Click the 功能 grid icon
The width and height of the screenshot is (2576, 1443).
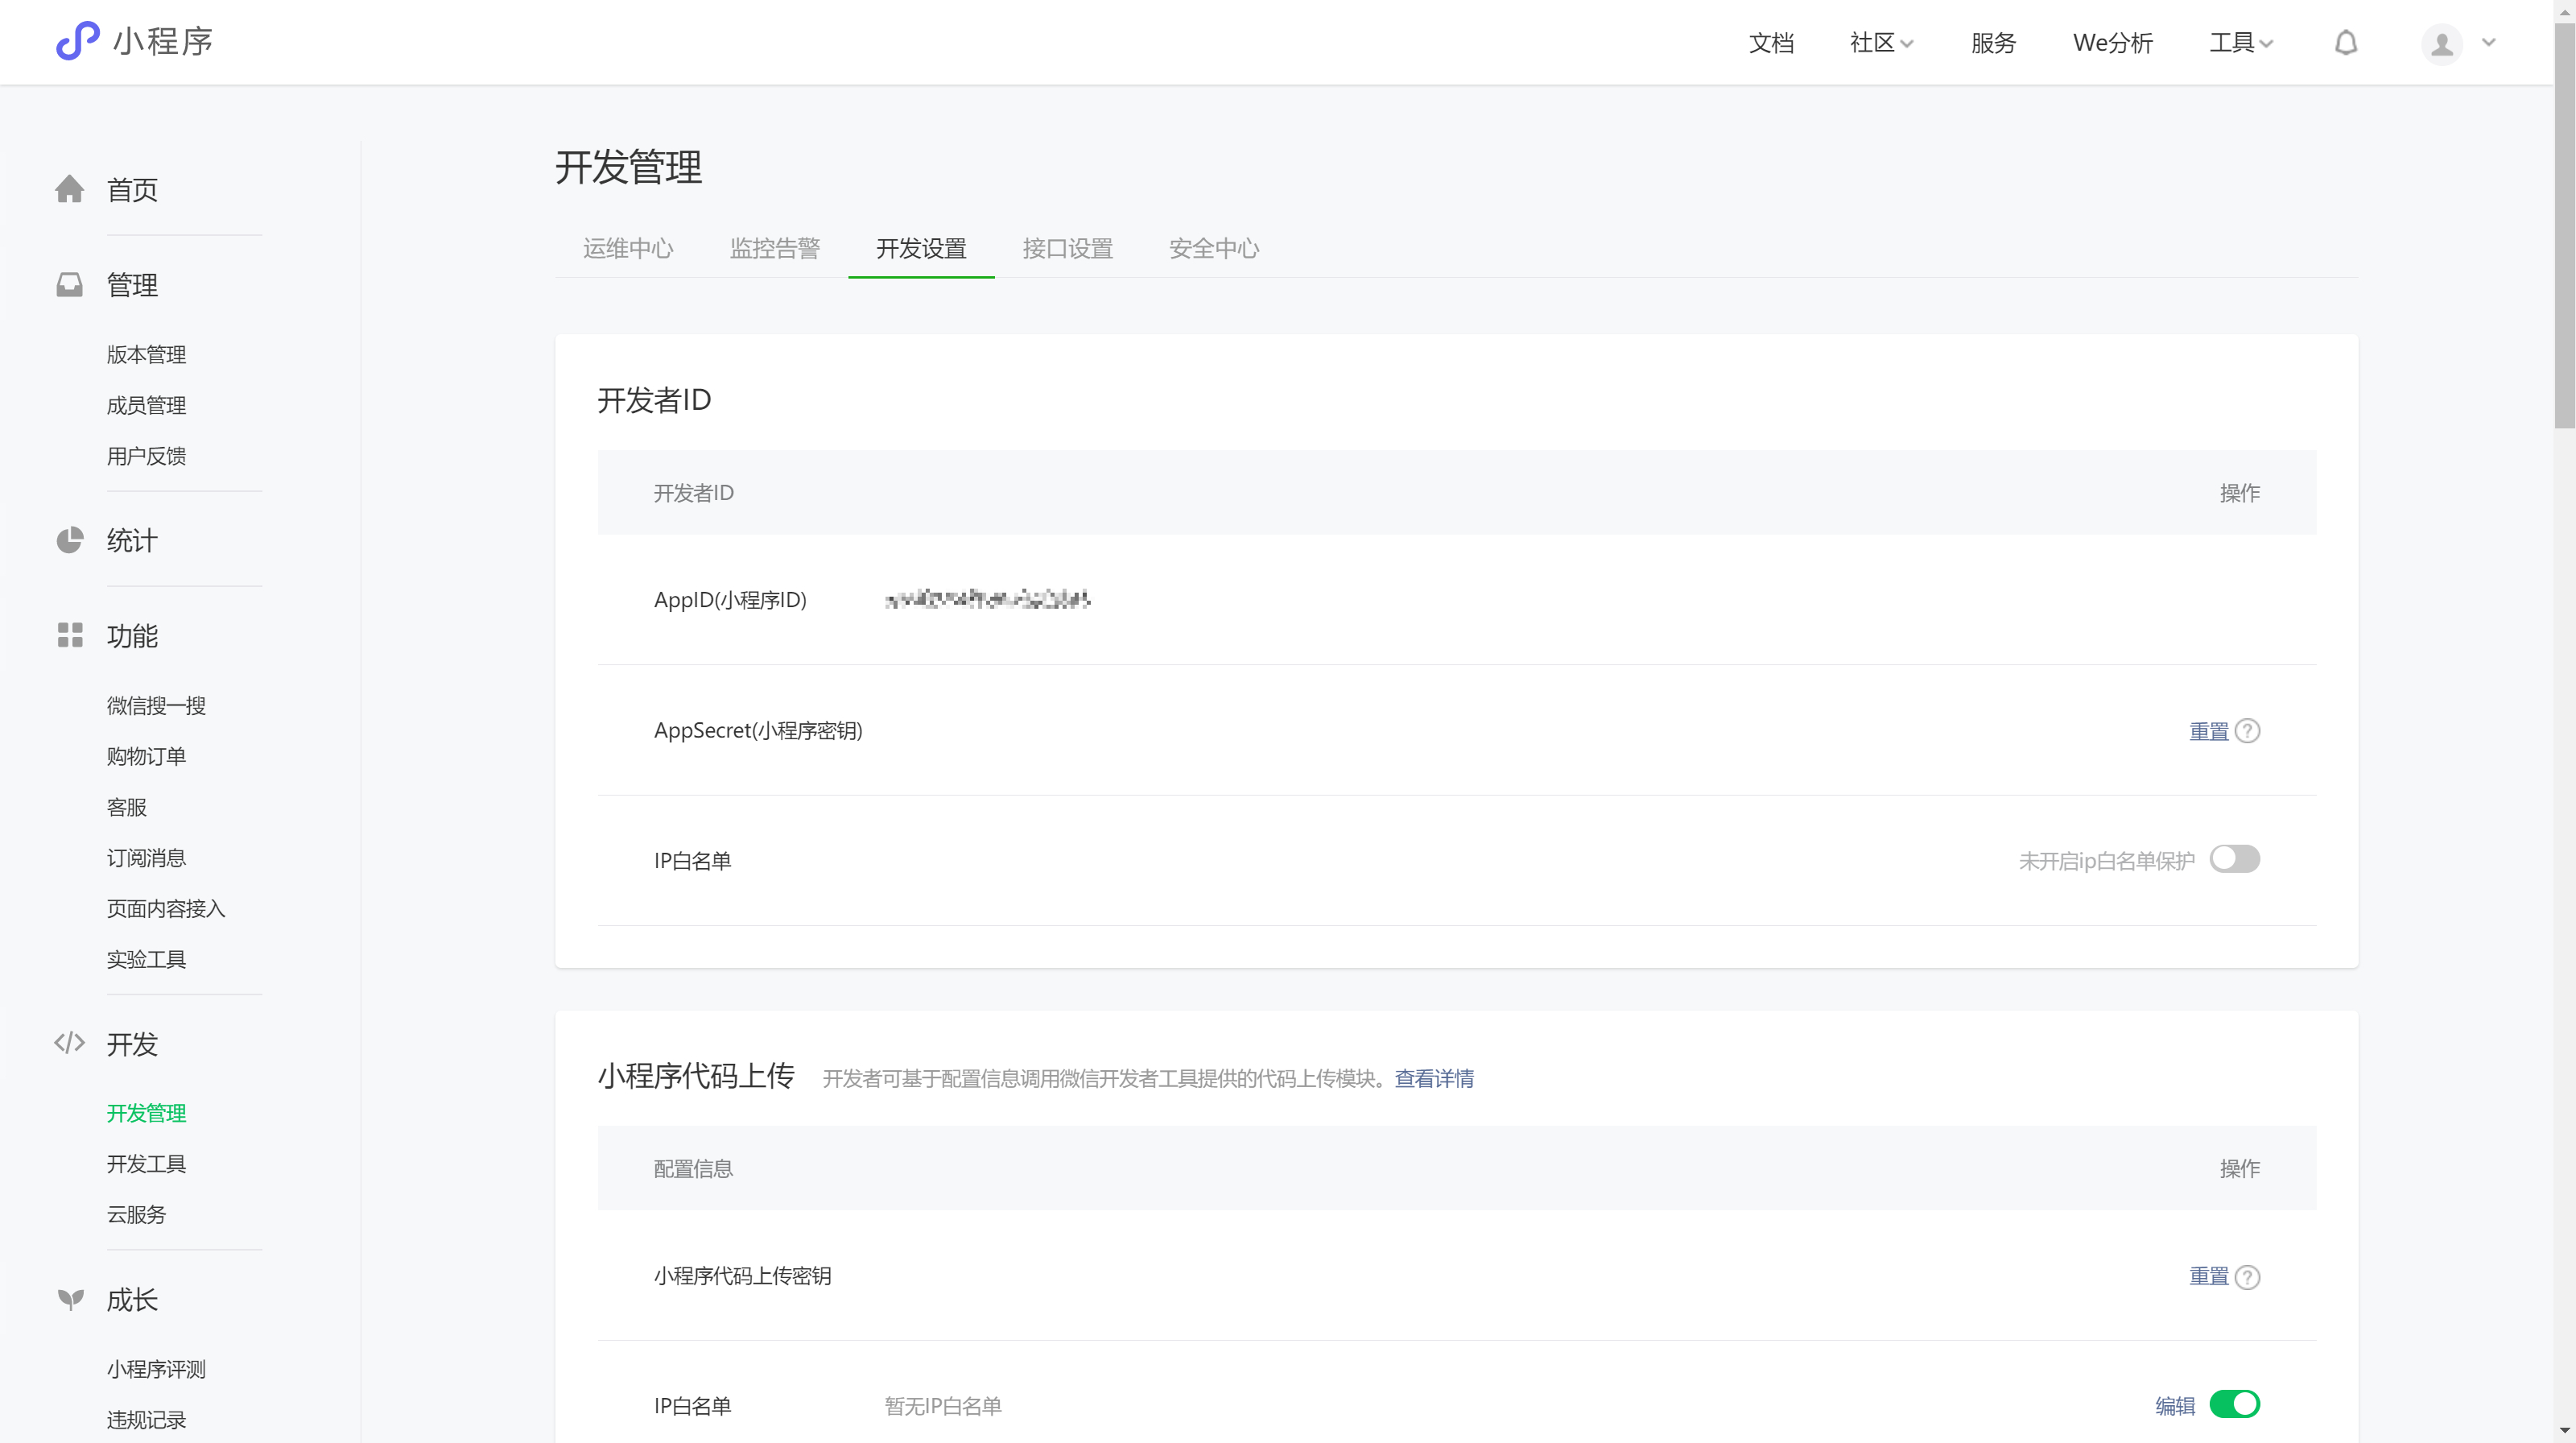tap(69, 635)
